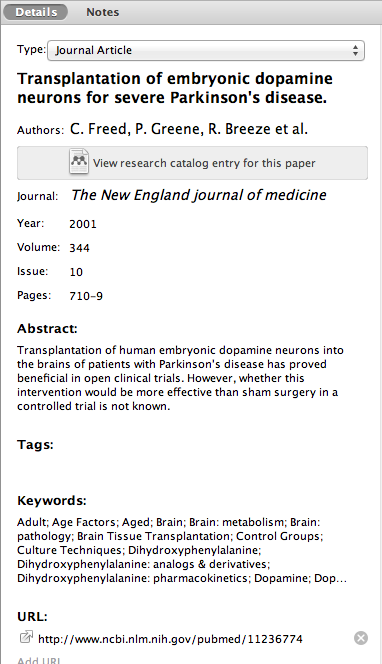Click the empty Tags field area
This screenshot has height=664, width=382.
191,467
